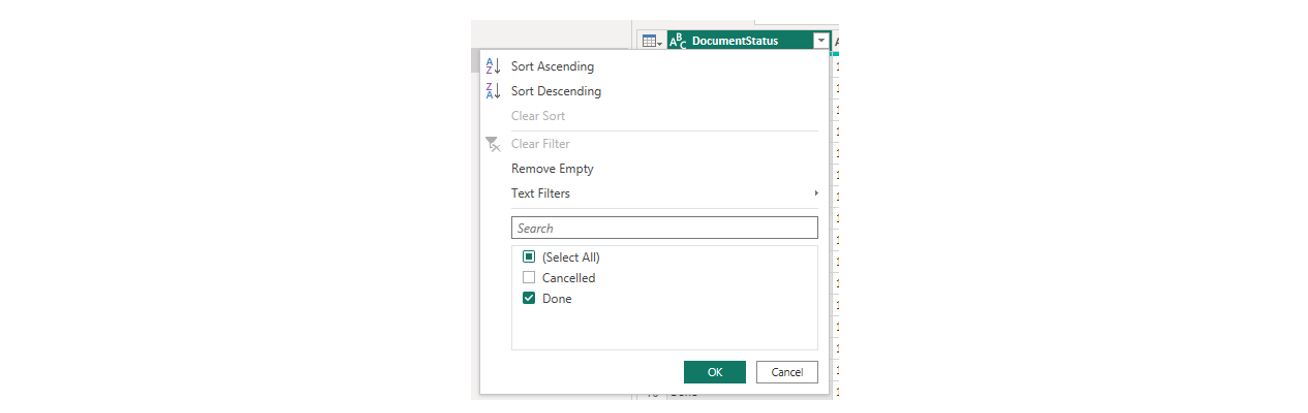Viewport: 1308px width, 413px height.
Task: Click the Sort Descending Z-A icon
Action: [x=492, y=91]
